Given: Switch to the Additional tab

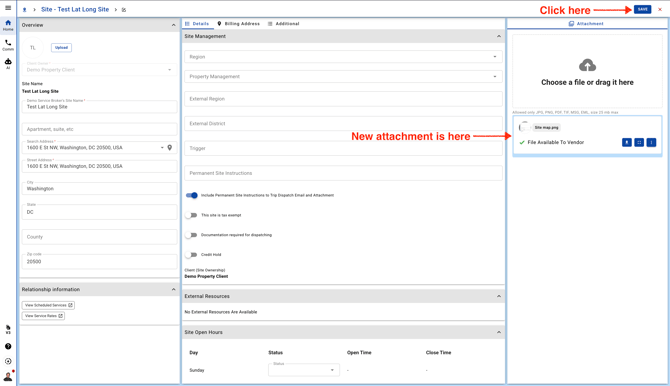Looking at the screenshot, I should (x=283, y=24).
